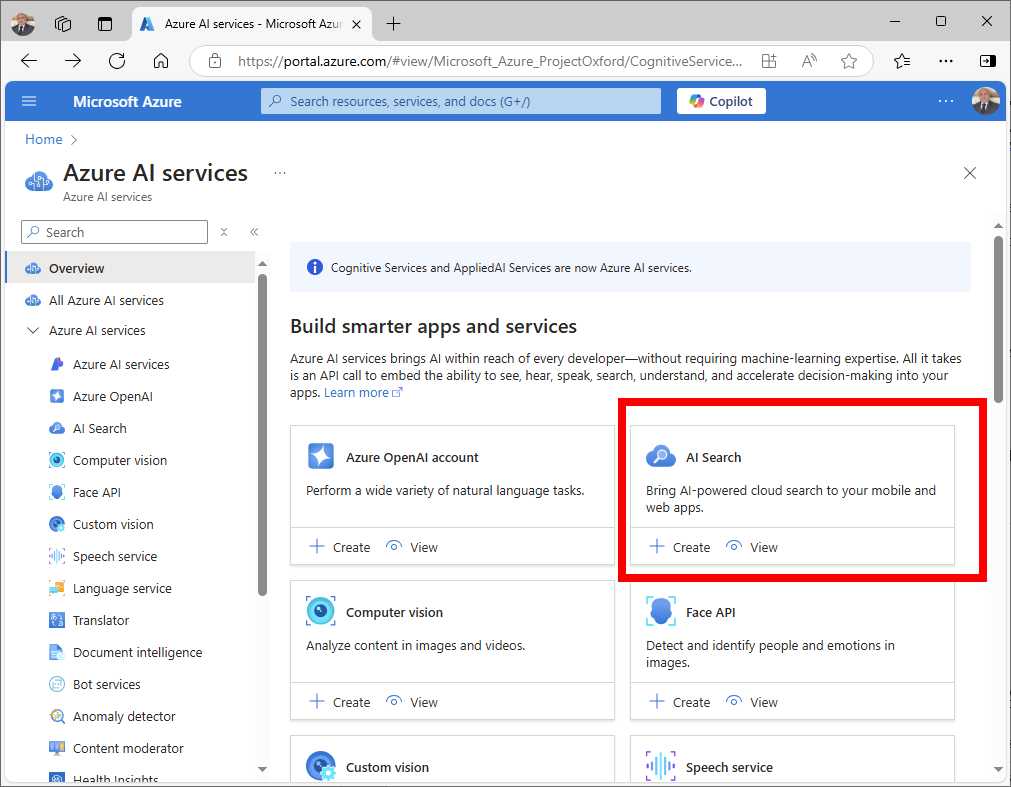Open Document intelligence from the sidebar
Screen dimensions: 1011x787
[x=137, y=652]
